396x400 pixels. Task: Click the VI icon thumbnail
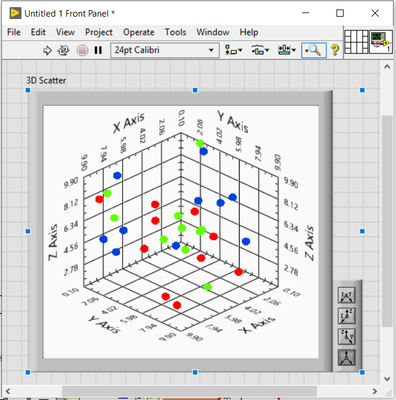(381, 42)
